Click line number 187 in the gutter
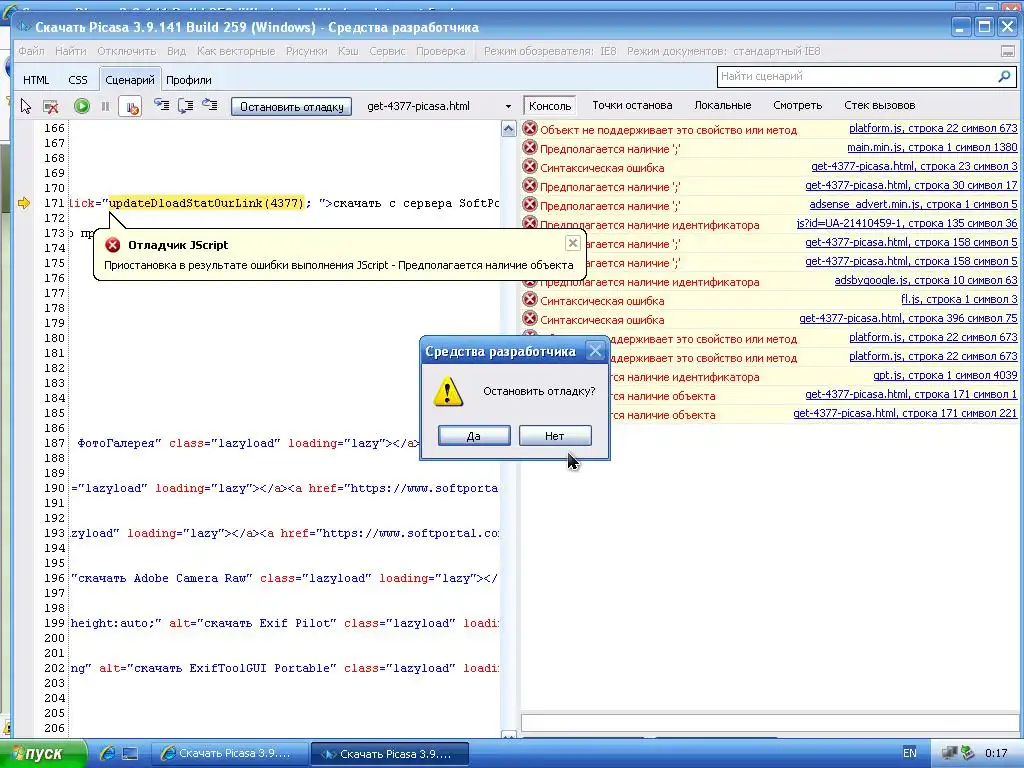The width and height of the screenshot is (1024, 768). [54, 443]
